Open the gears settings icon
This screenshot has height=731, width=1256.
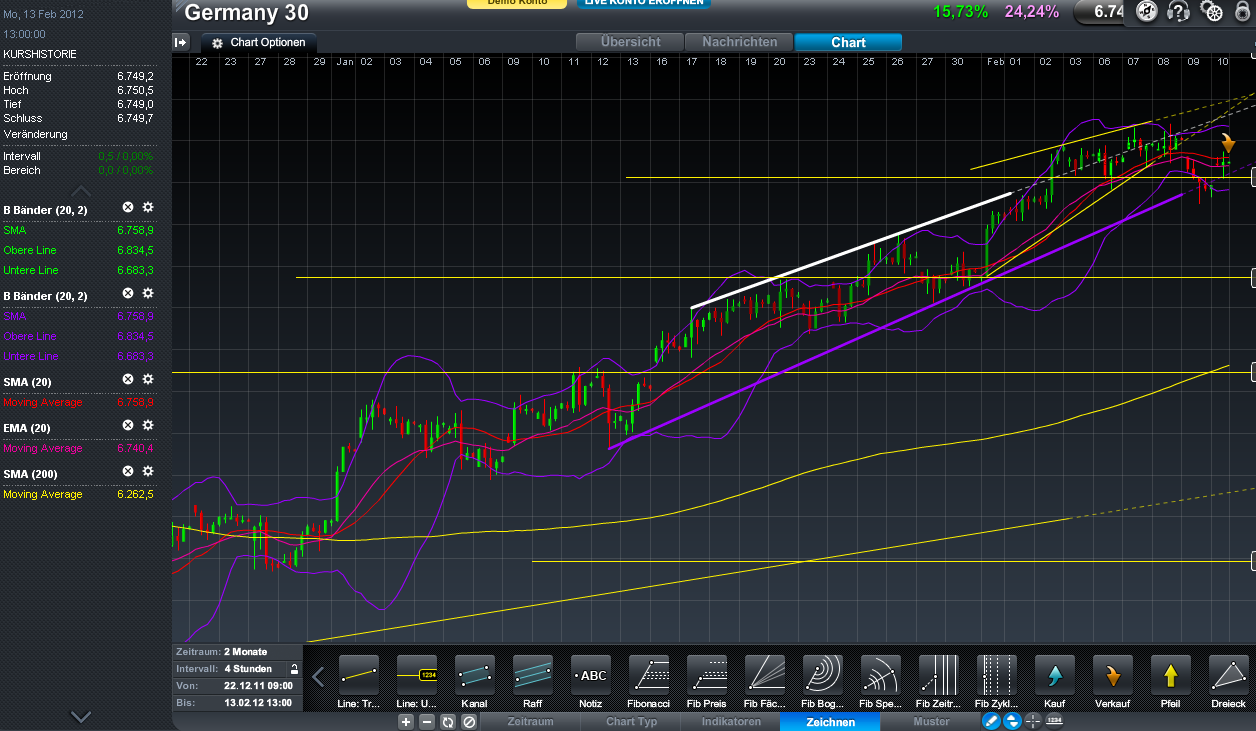[1211, 12]
